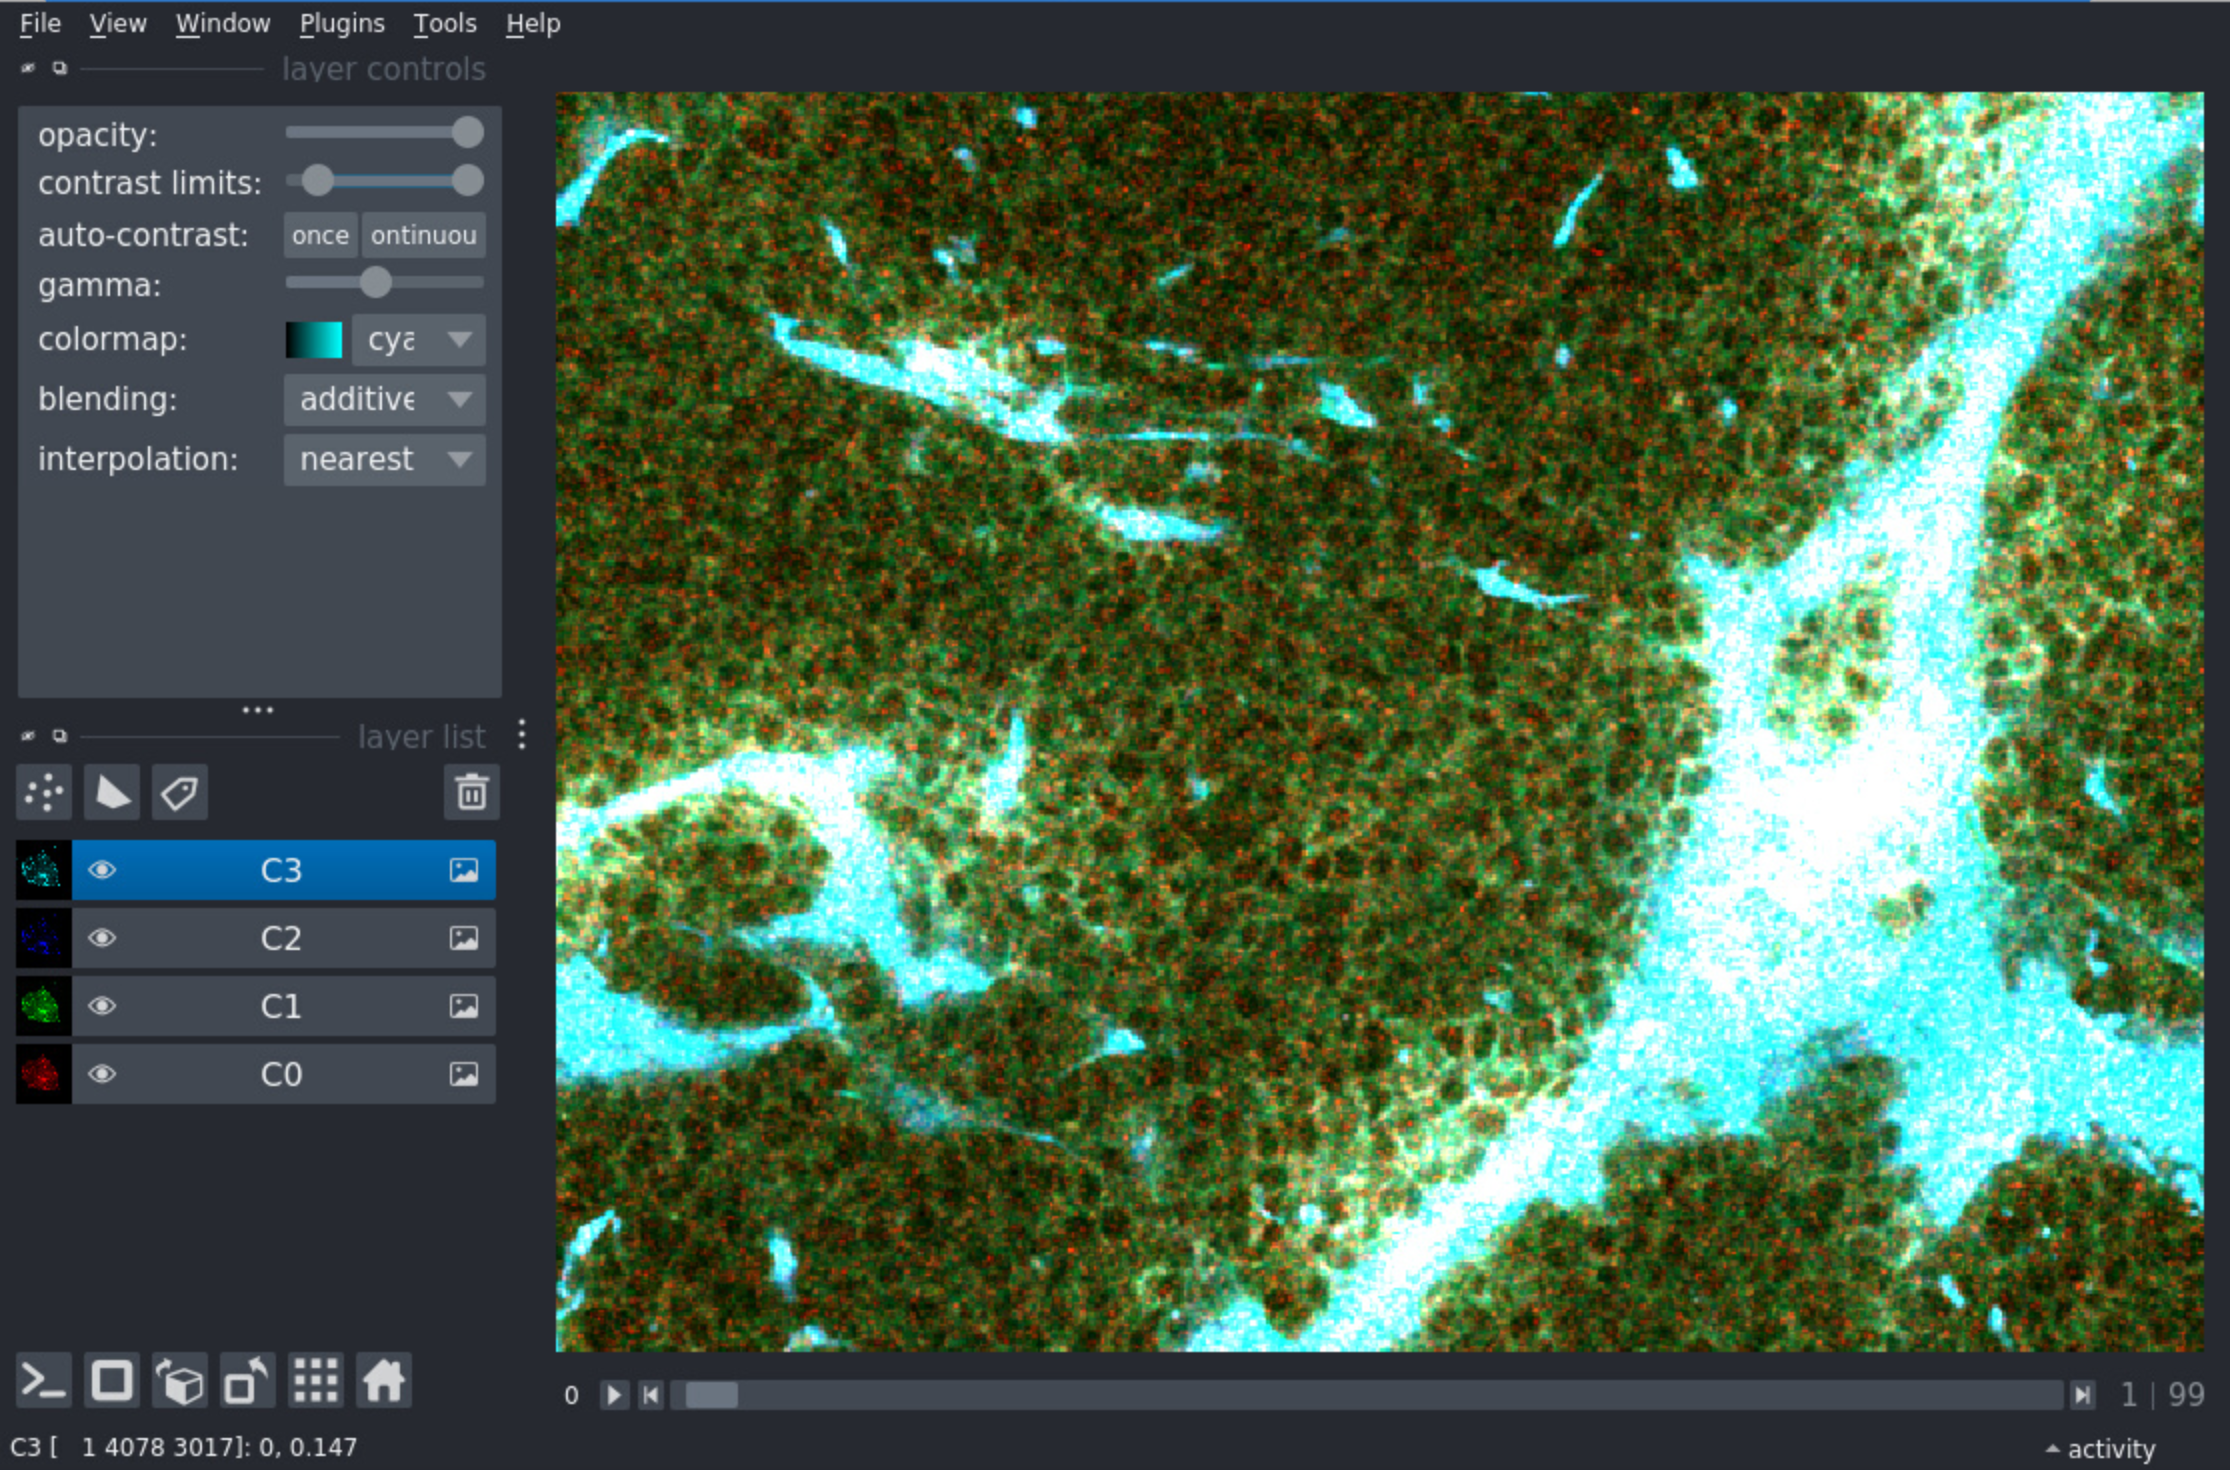The height and width of the screenshot is (1470, 2230).
Task: Open the Plugins menu
Action: (x=341, y=23)
